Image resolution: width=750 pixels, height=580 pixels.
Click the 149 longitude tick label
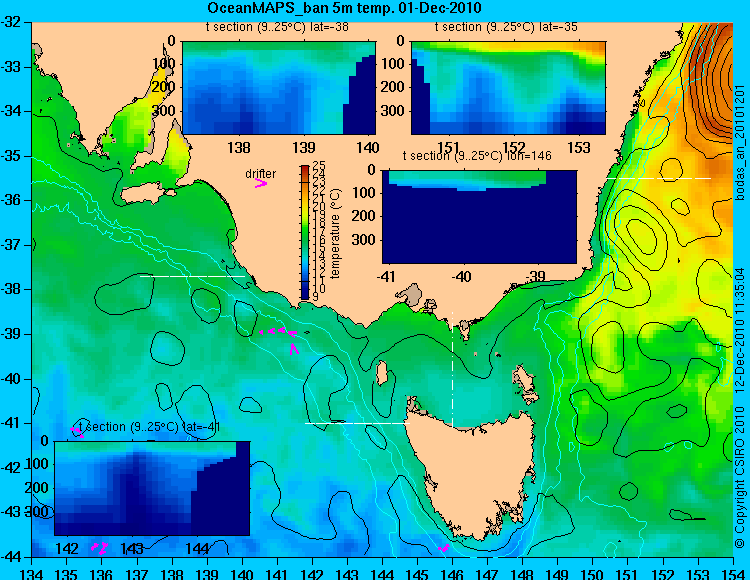[x=558, y=574]
